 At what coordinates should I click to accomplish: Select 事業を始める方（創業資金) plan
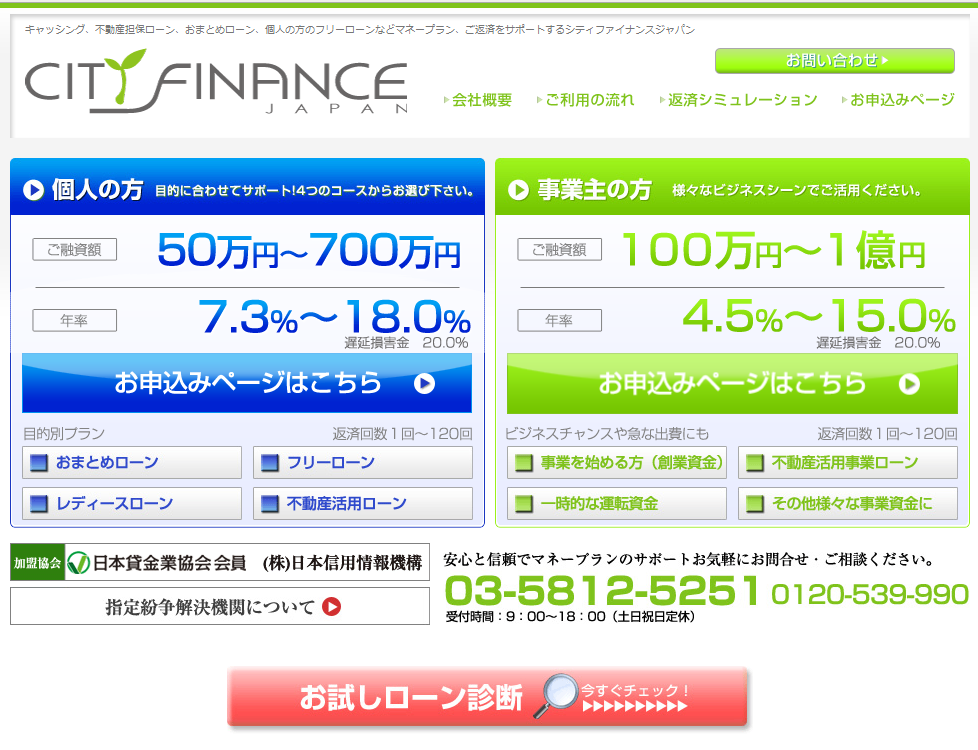617,462
